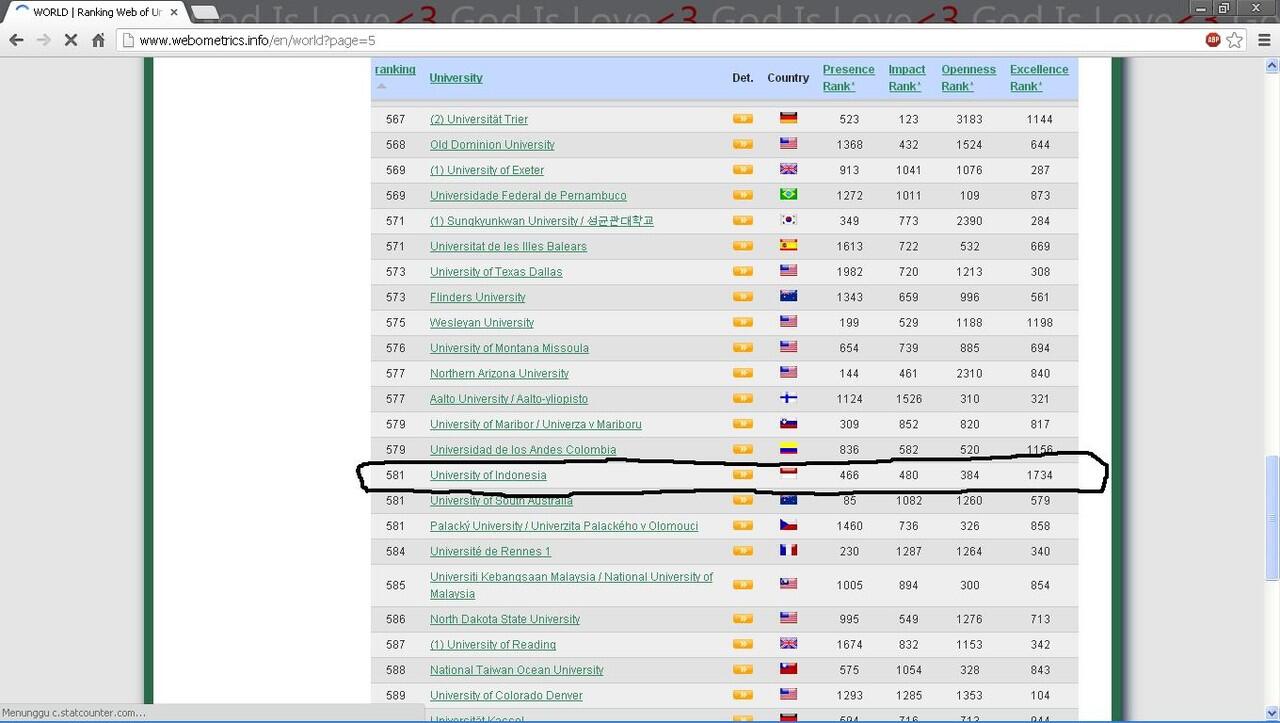Open details for University of Indonesia
Image resolution: width=1280 pixels, height=723 pixels.
tap(742, 474)
